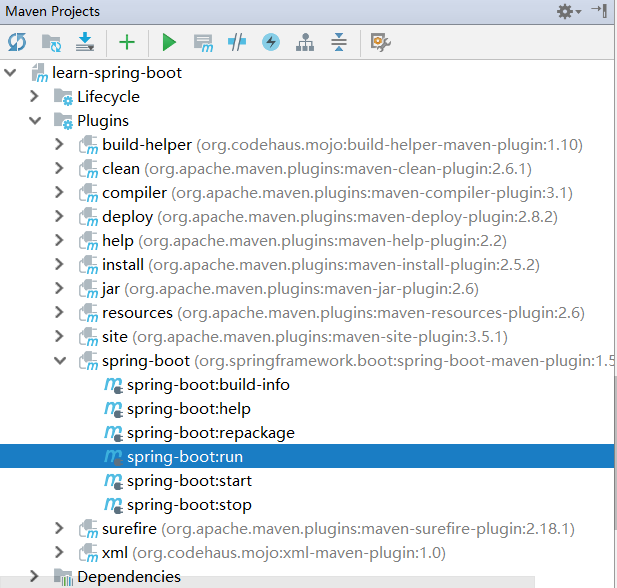
Task: Expand the Dependencies node
Action: tap(35, 577)
